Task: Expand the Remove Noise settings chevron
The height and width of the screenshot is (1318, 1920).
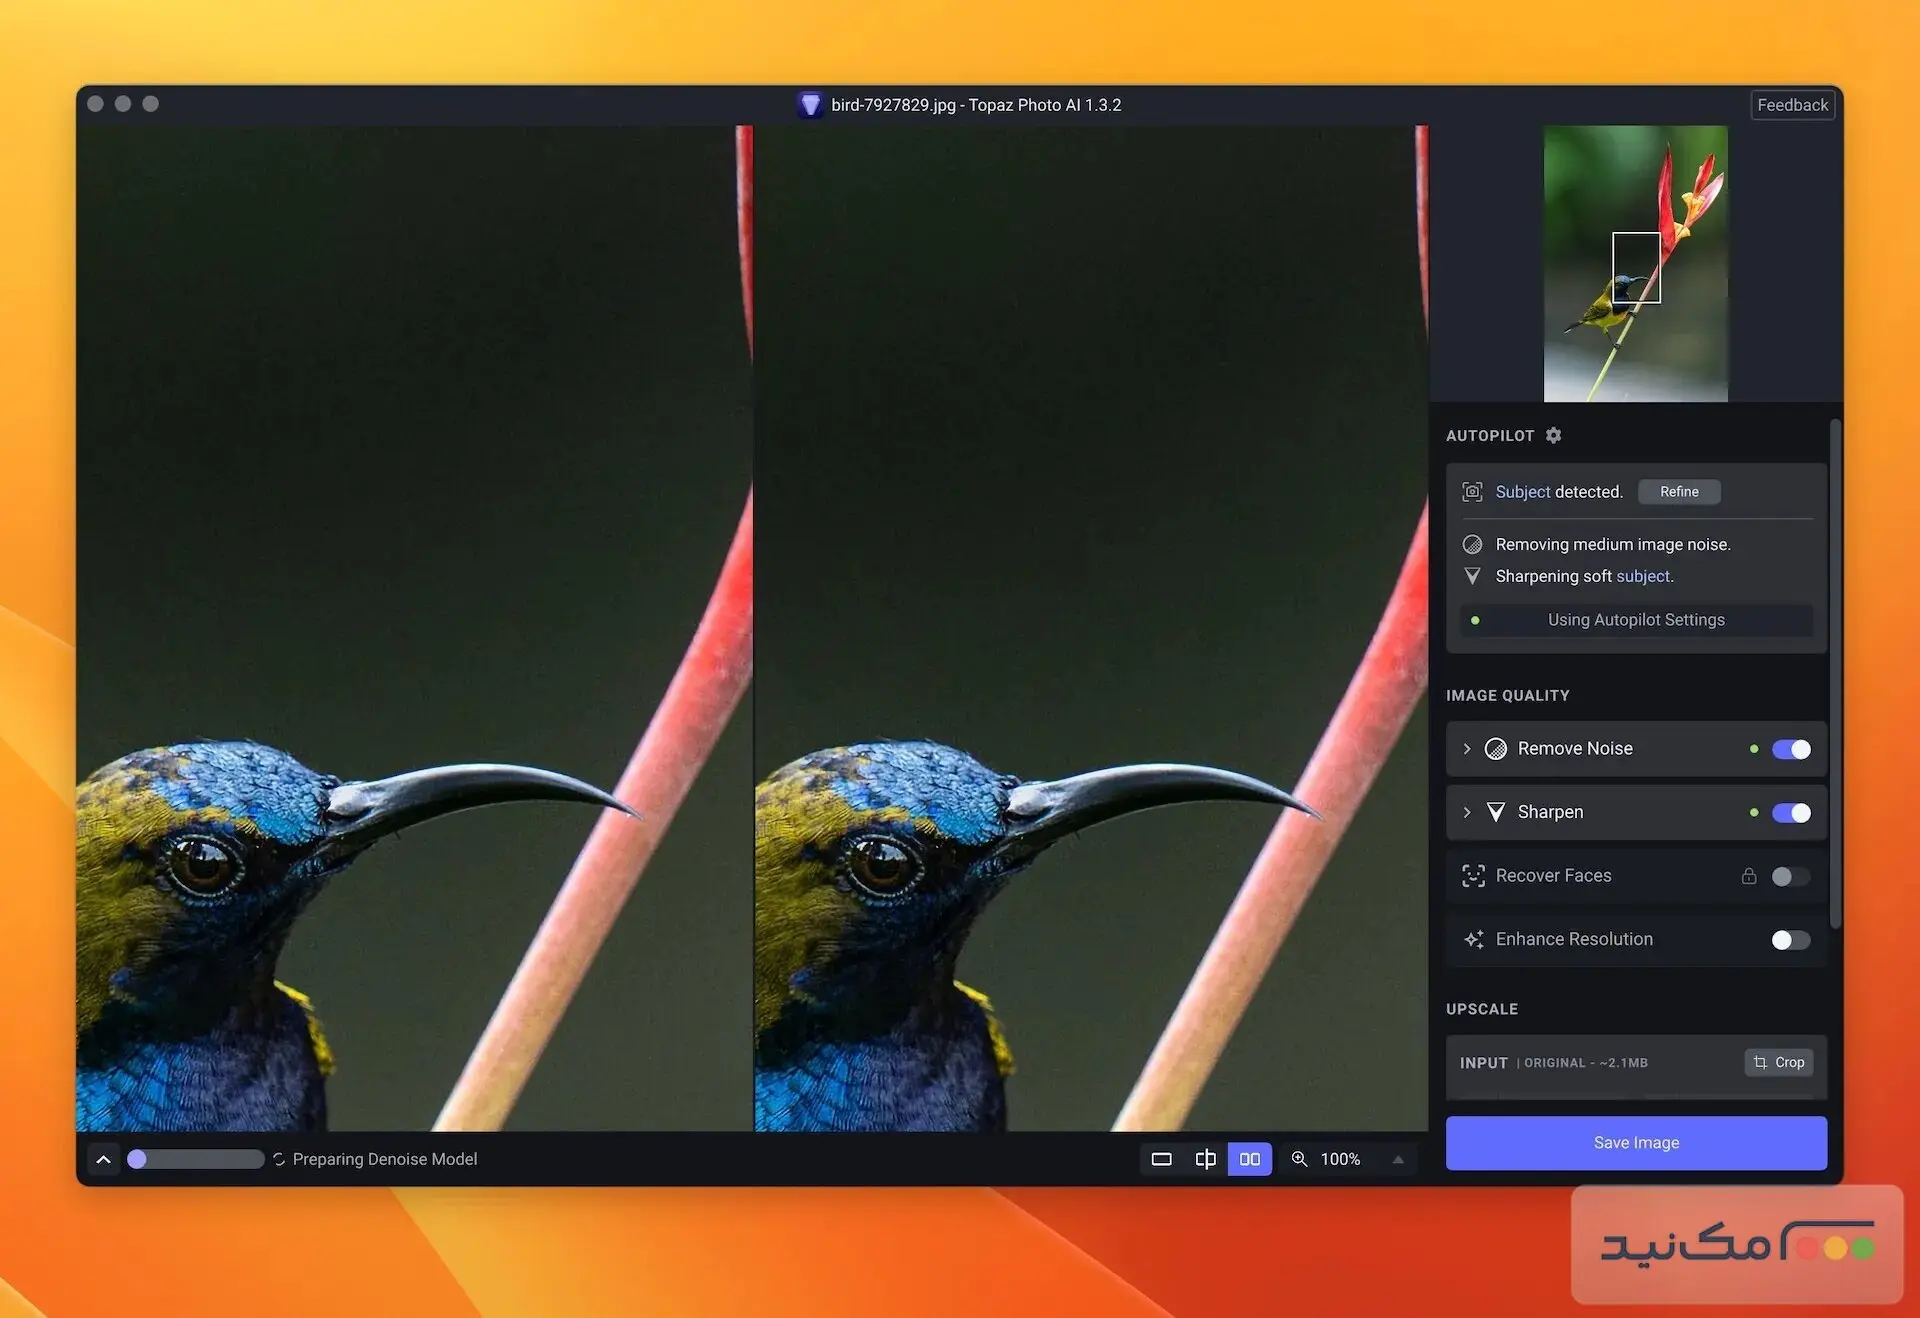Action: click(x=1466, y=749)
